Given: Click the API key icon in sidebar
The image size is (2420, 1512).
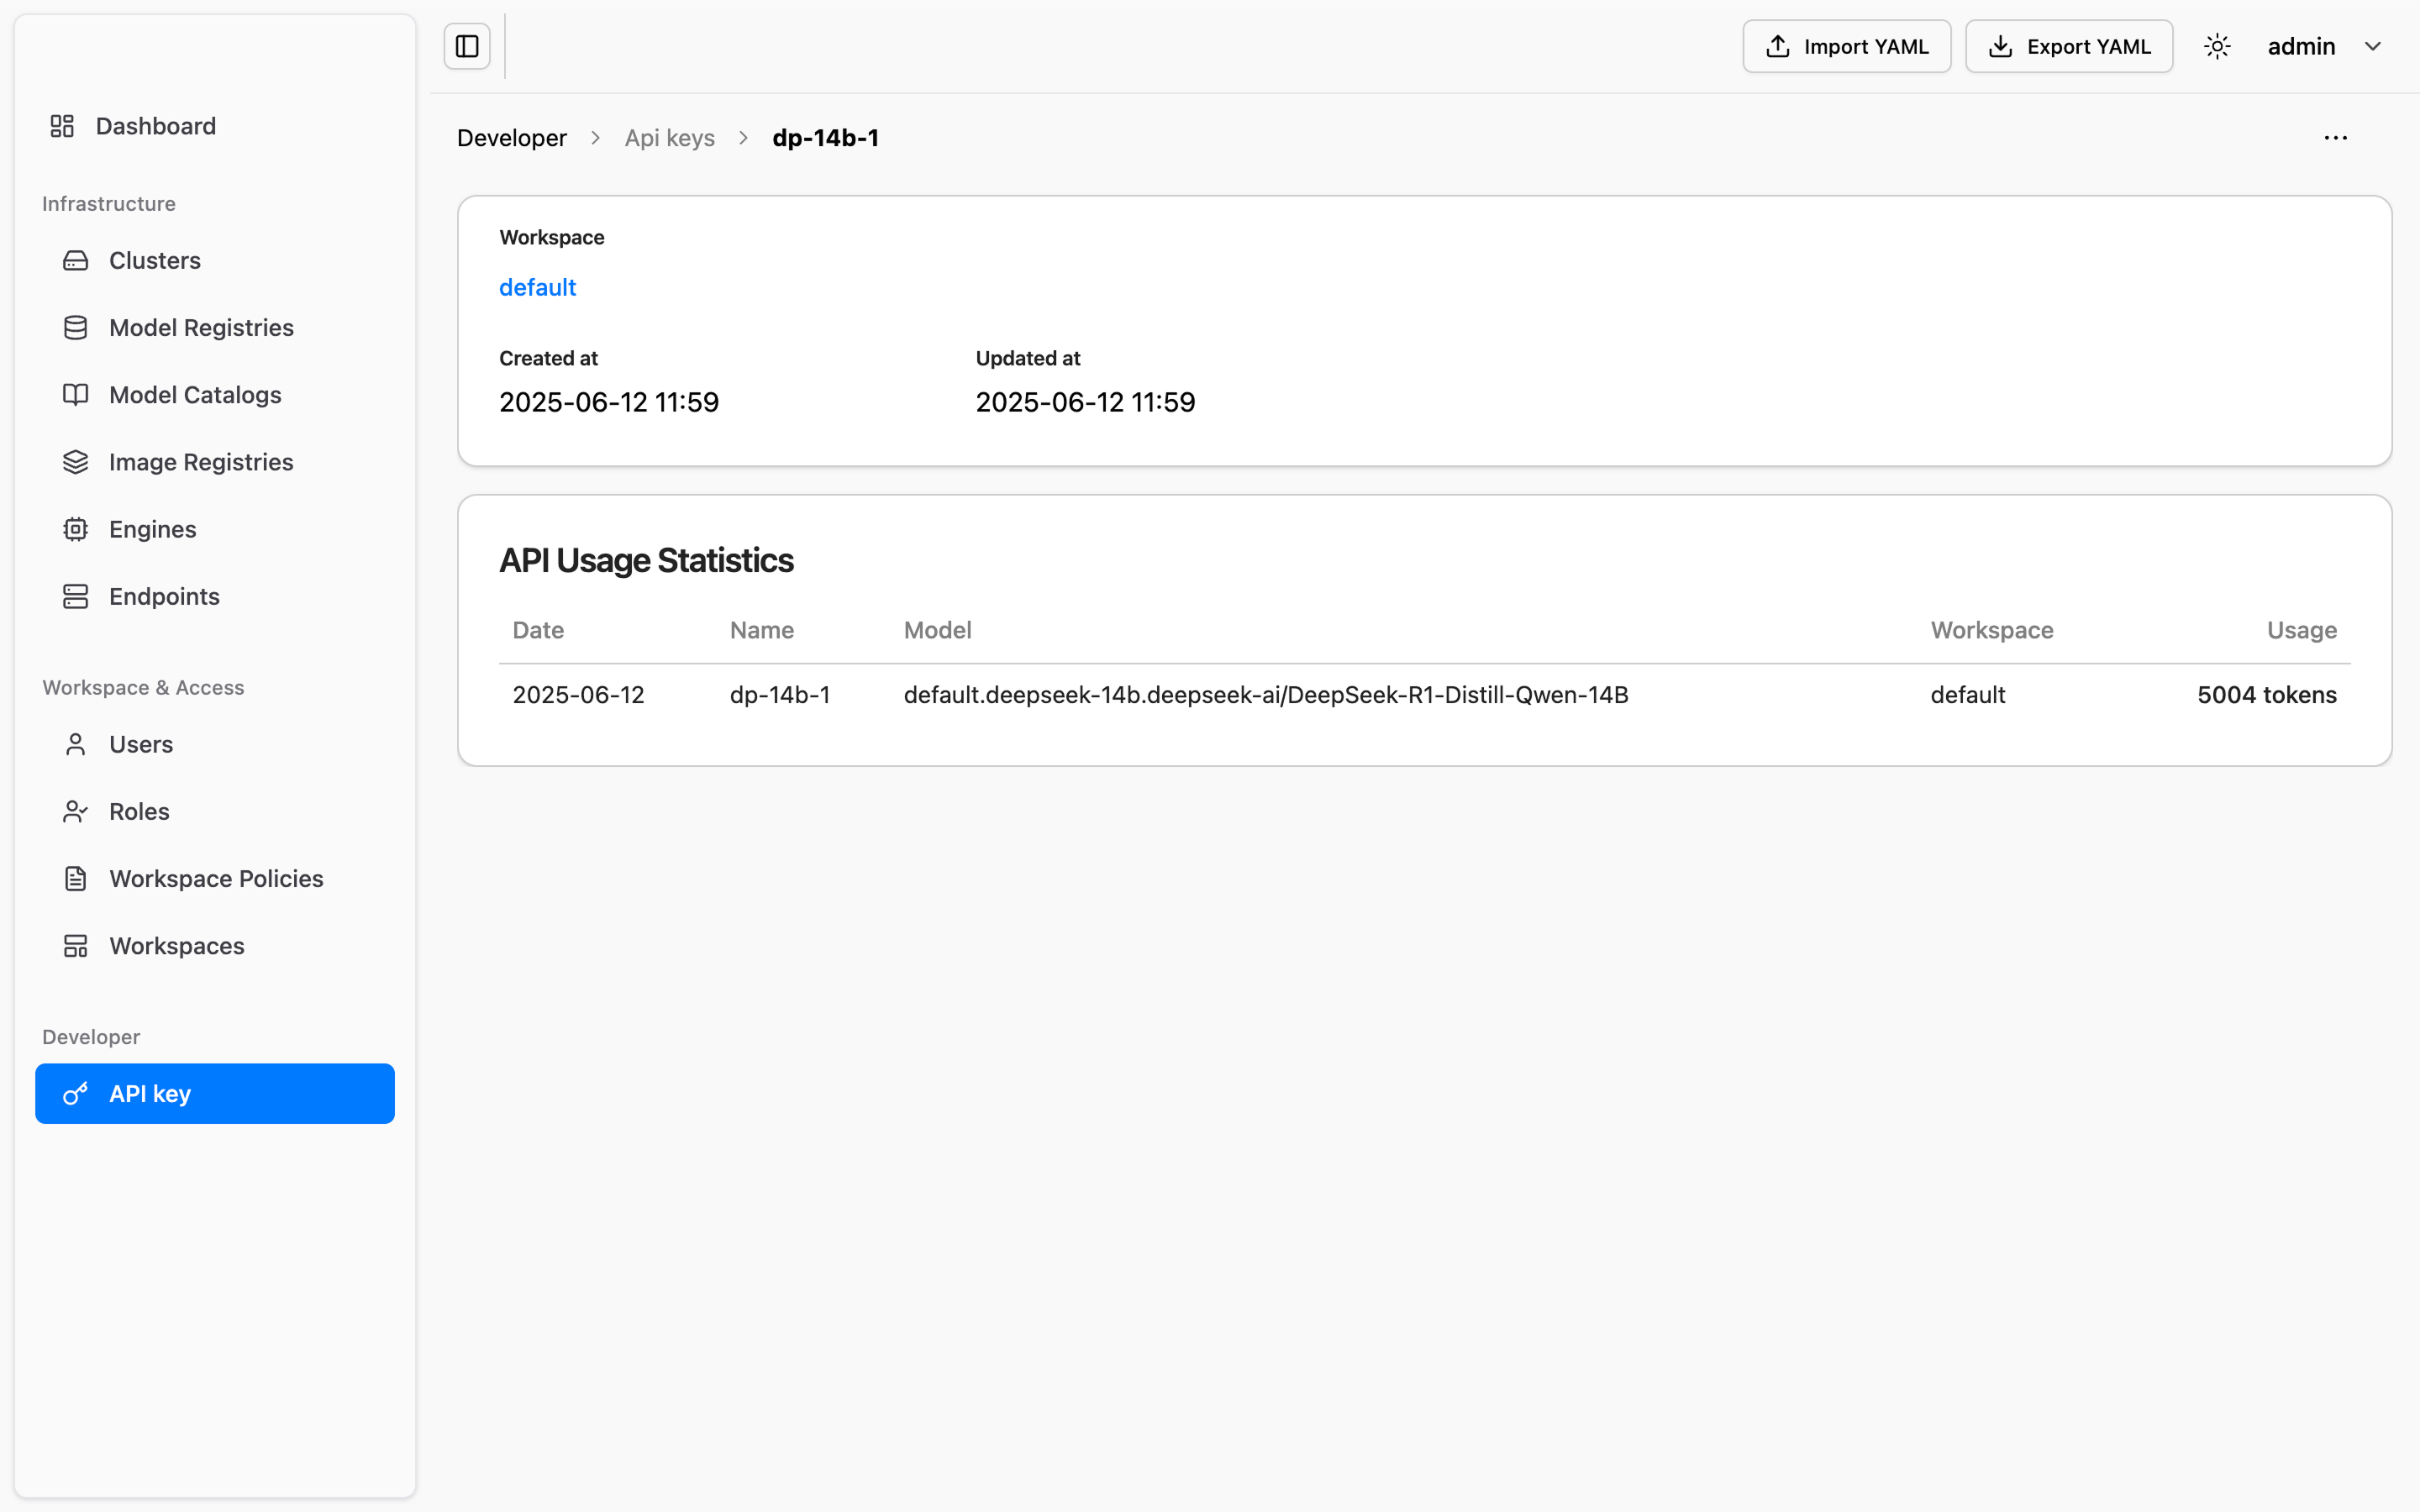Looking at the screenshot, I should coord(76,1093).
